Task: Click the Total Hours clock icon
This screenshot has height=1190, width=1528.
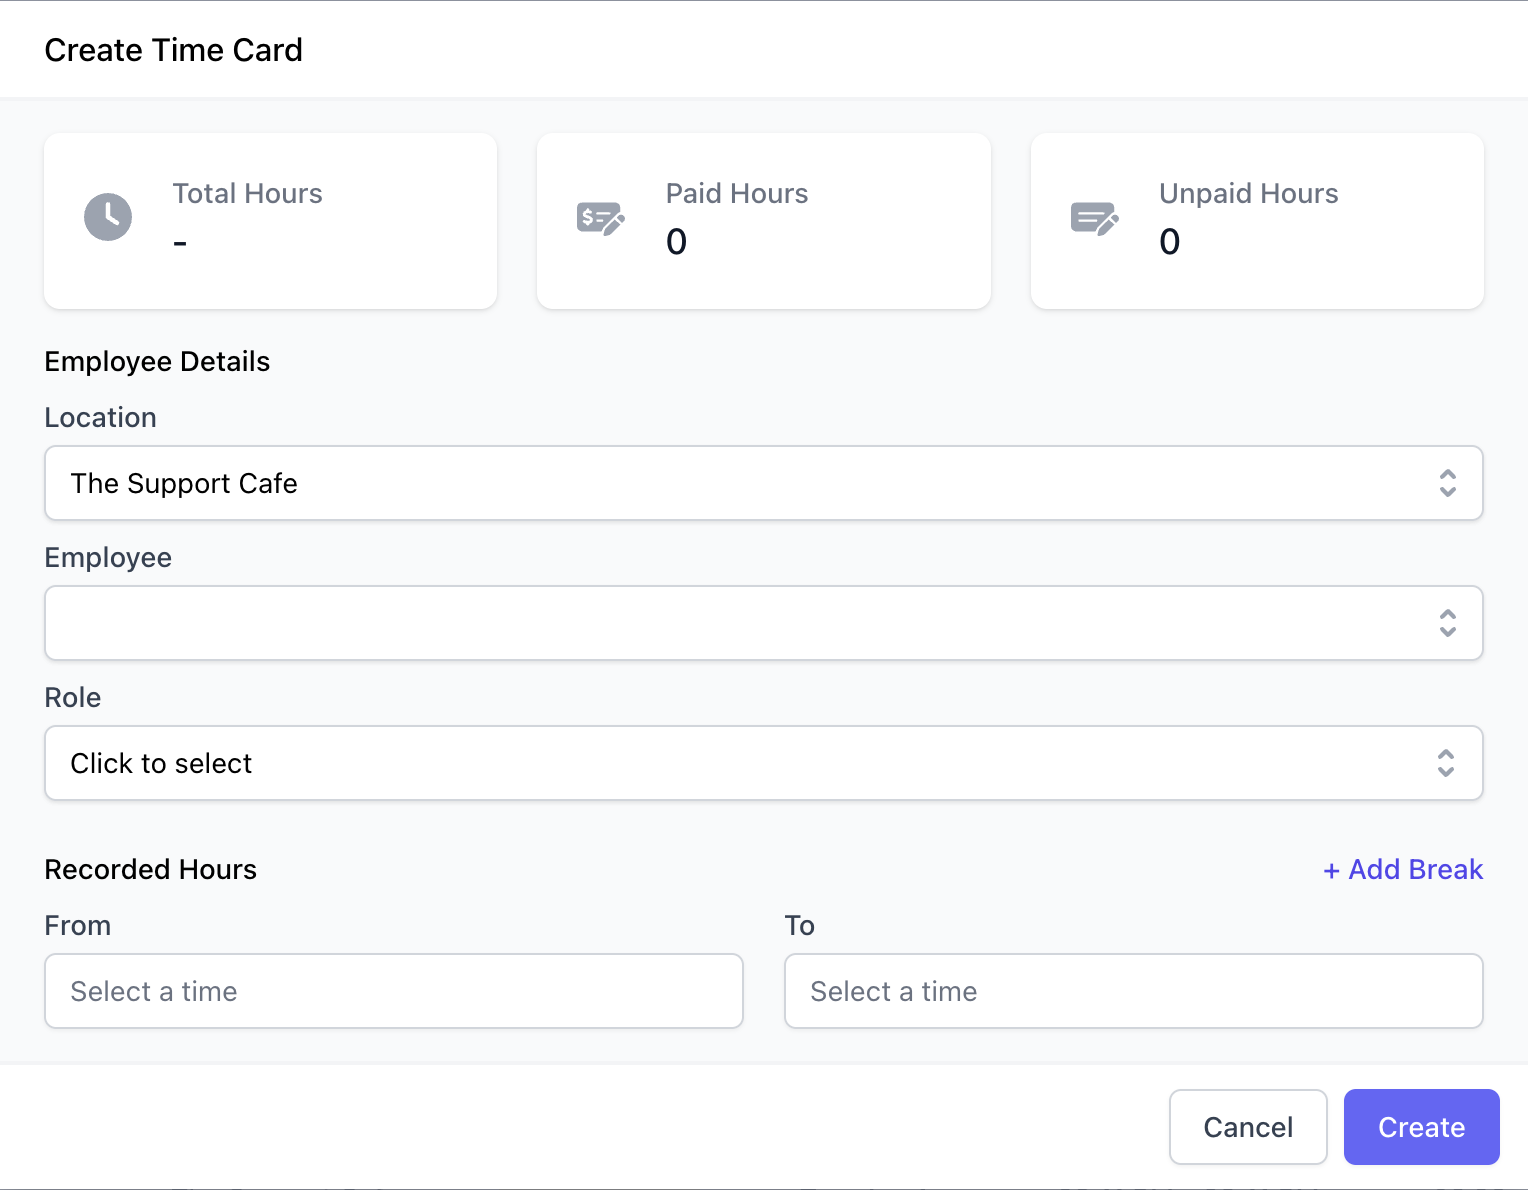Action: 108,217
